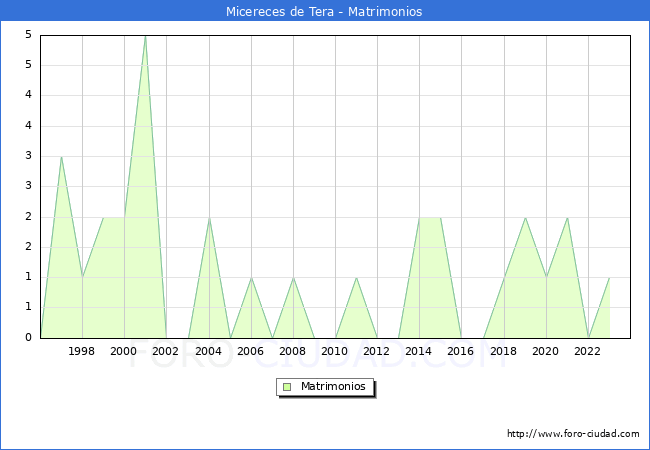Select the 2018 x-axis label
The image size is (650, 450).
503,351
